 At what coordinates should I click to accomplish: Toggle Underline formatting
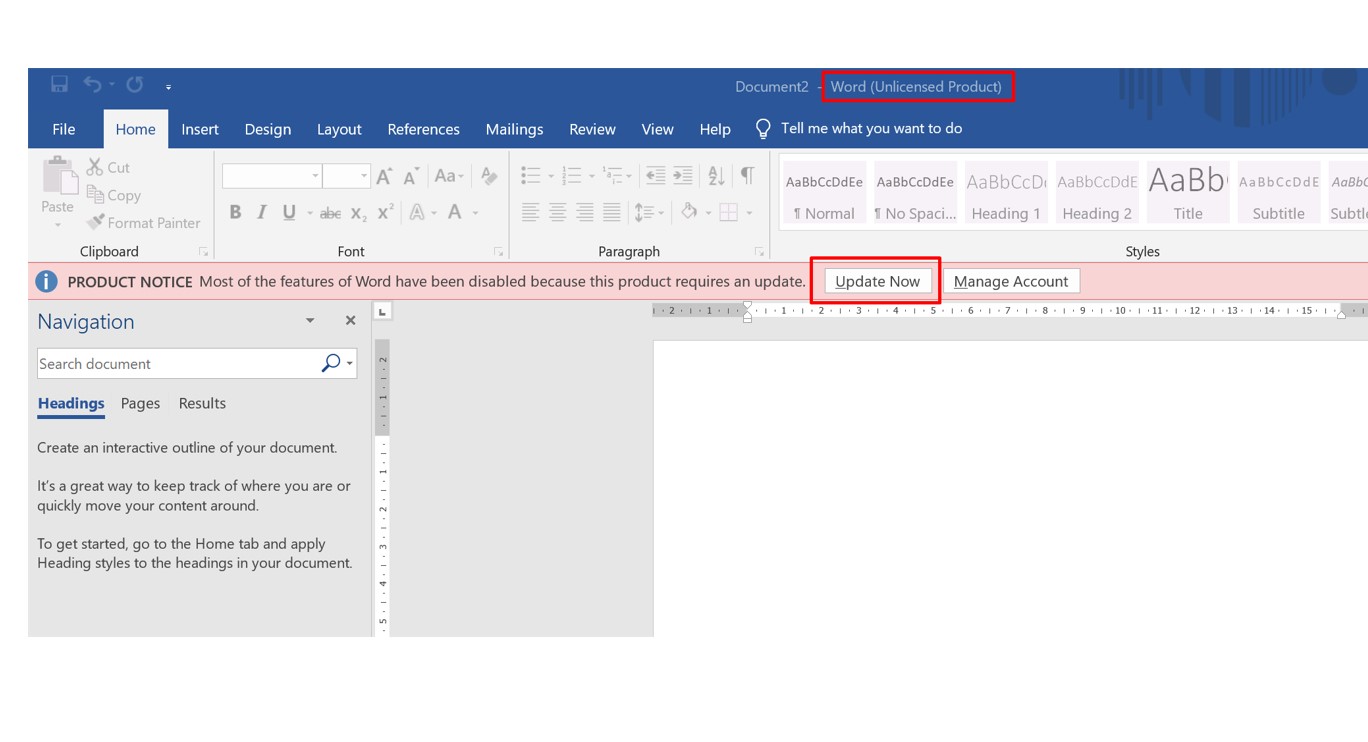pos(289,212)
